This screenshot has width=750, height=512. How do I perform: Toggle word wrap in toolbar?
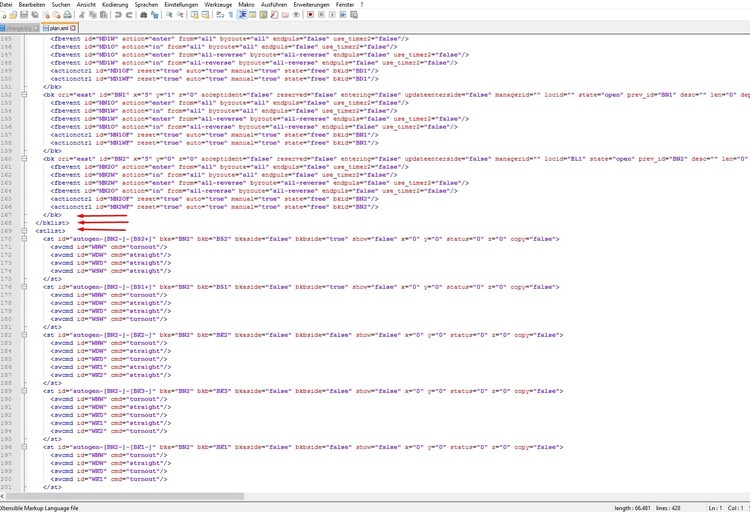coord(220,15)
